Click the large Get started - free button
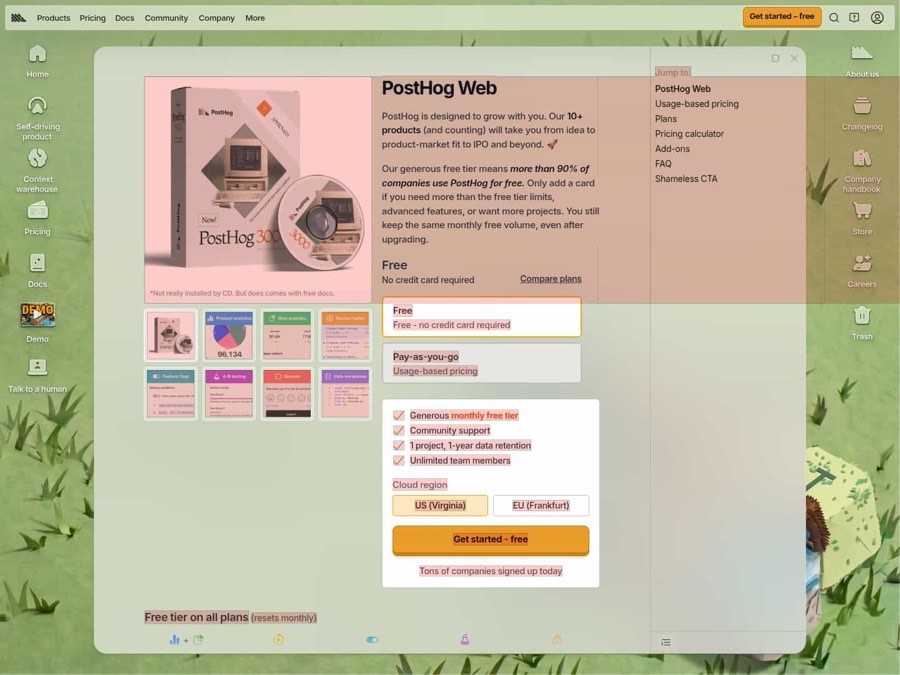The width and height of the screenshot is (900, 675). pyautogui.click(x=491, y=540)
